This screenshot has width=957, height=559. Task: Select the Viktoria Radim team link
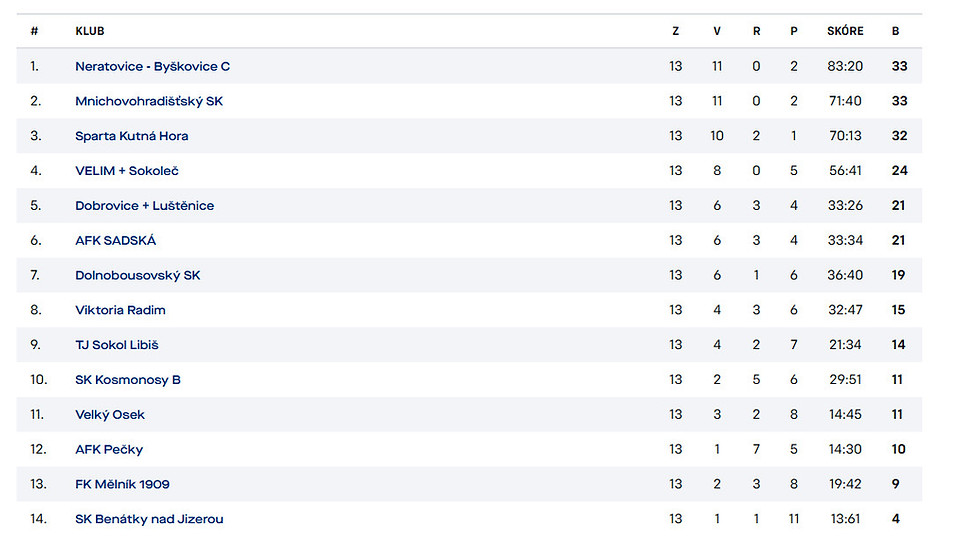[x=120, y=310]
